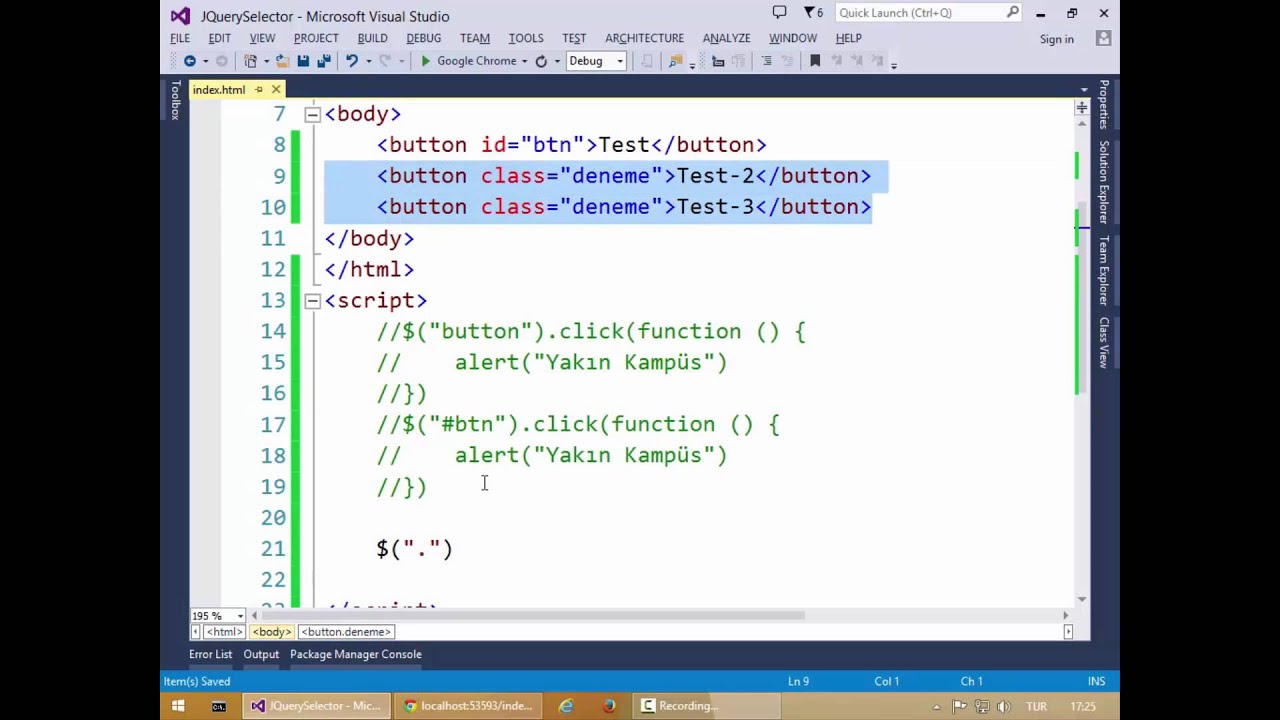
Task: Switch to the Chrome localhost taskbar window
Action: (x=468, y=706)
